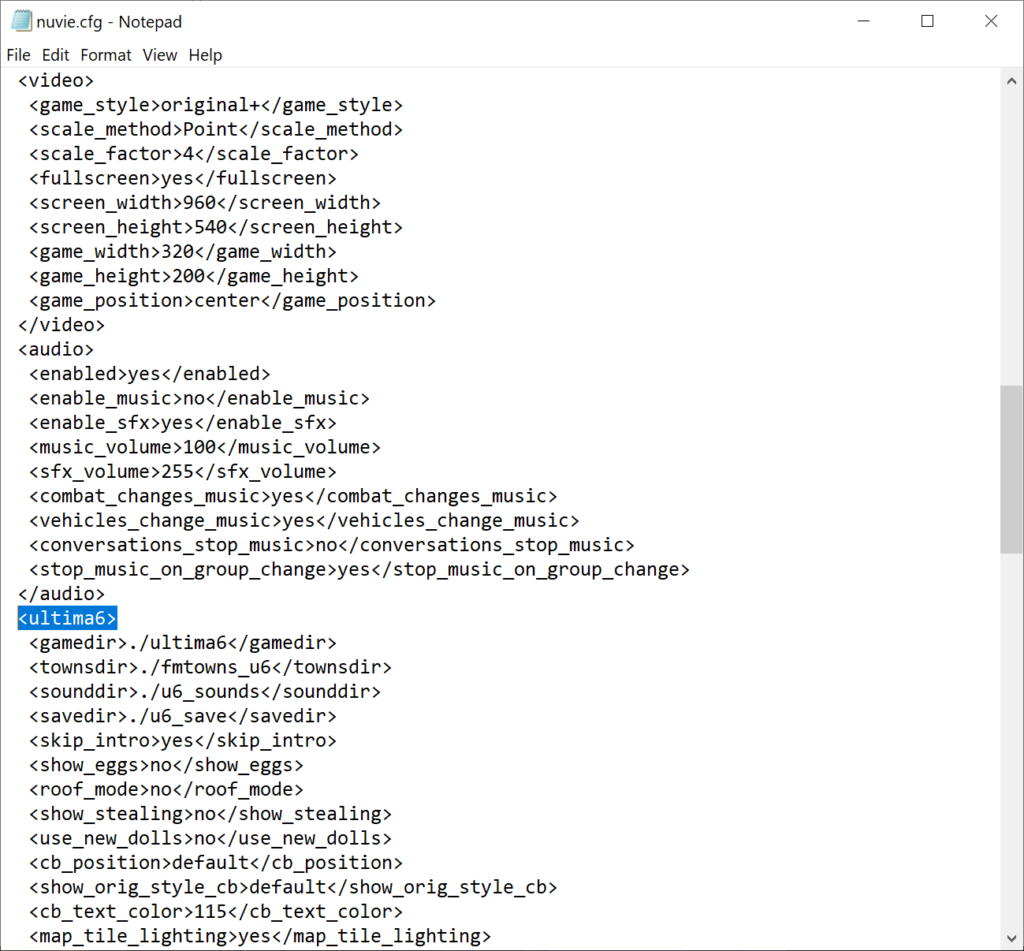Image resolution: width=1024 pixels, height=951 pixels.
Task: Click the enable_music no line
Action: click(199, 398)
